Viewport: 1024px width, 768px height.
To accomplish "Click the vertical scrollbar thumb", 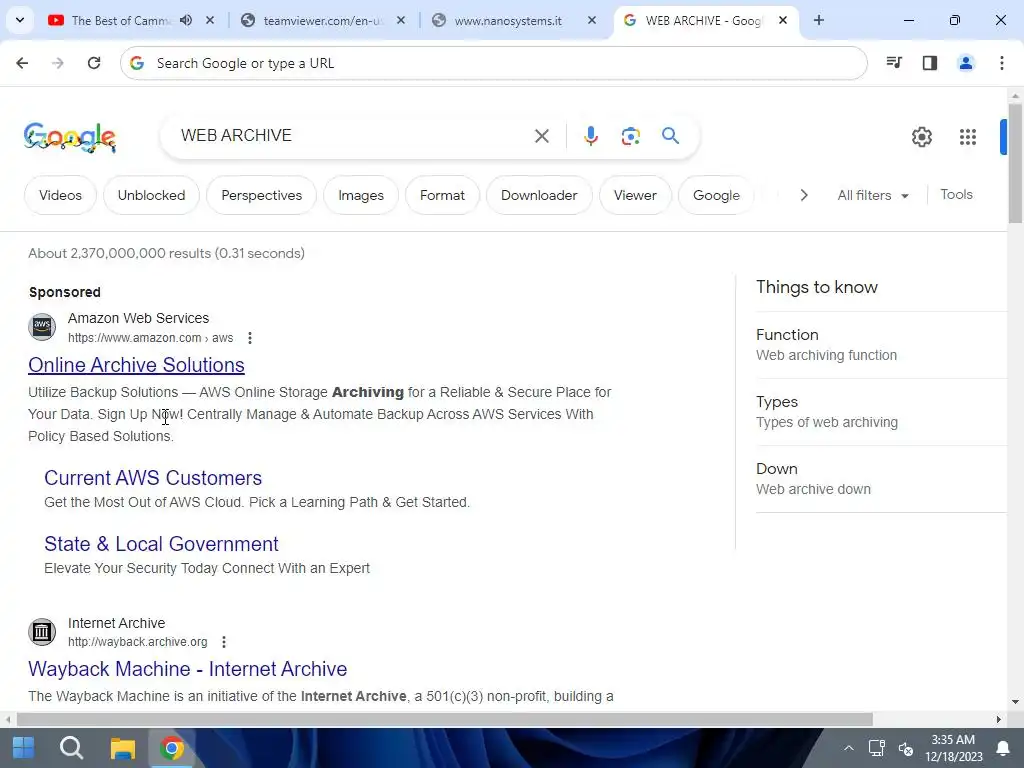I will (1015, 163).
